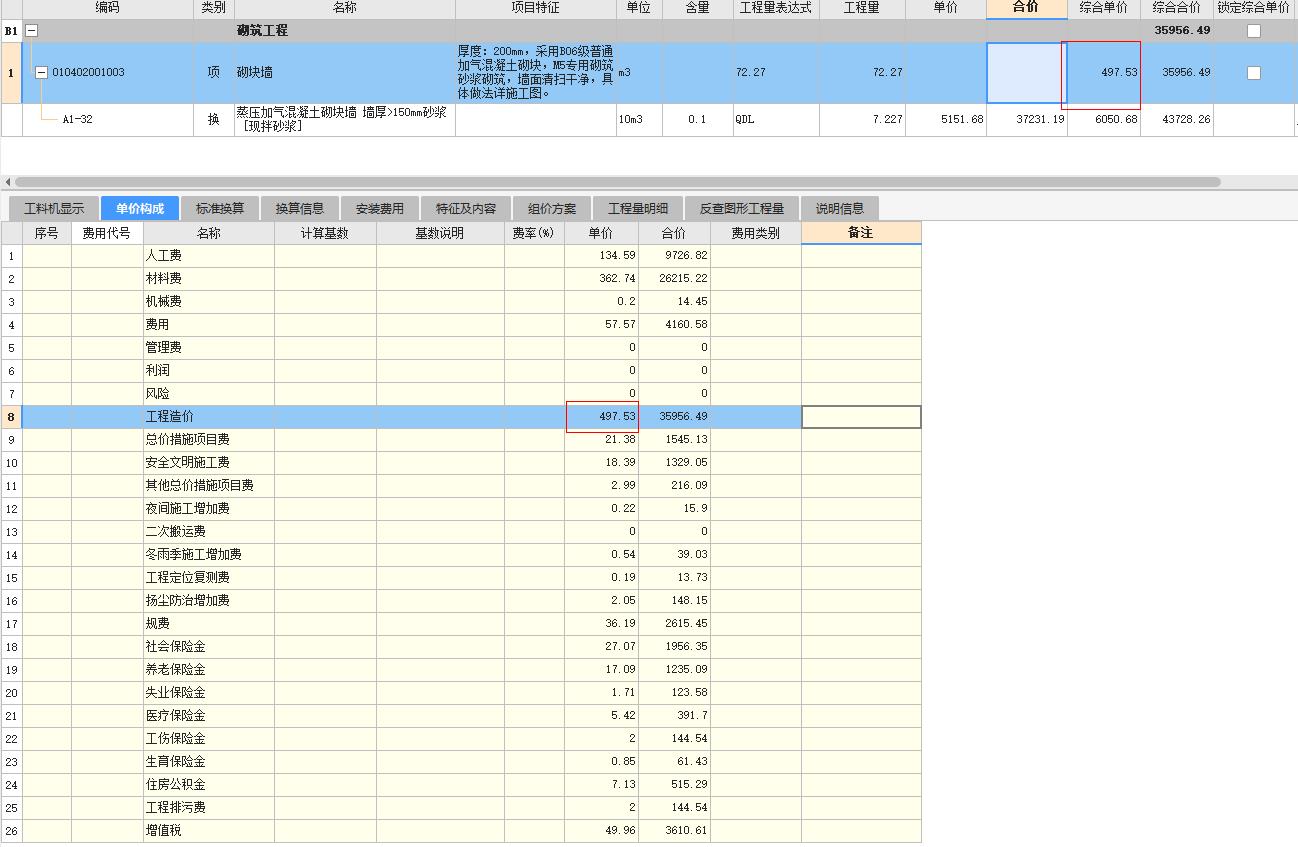The image size is (1298, 847).
Task: Switch to the 说明信息 tab
Action: pos(840,209)
